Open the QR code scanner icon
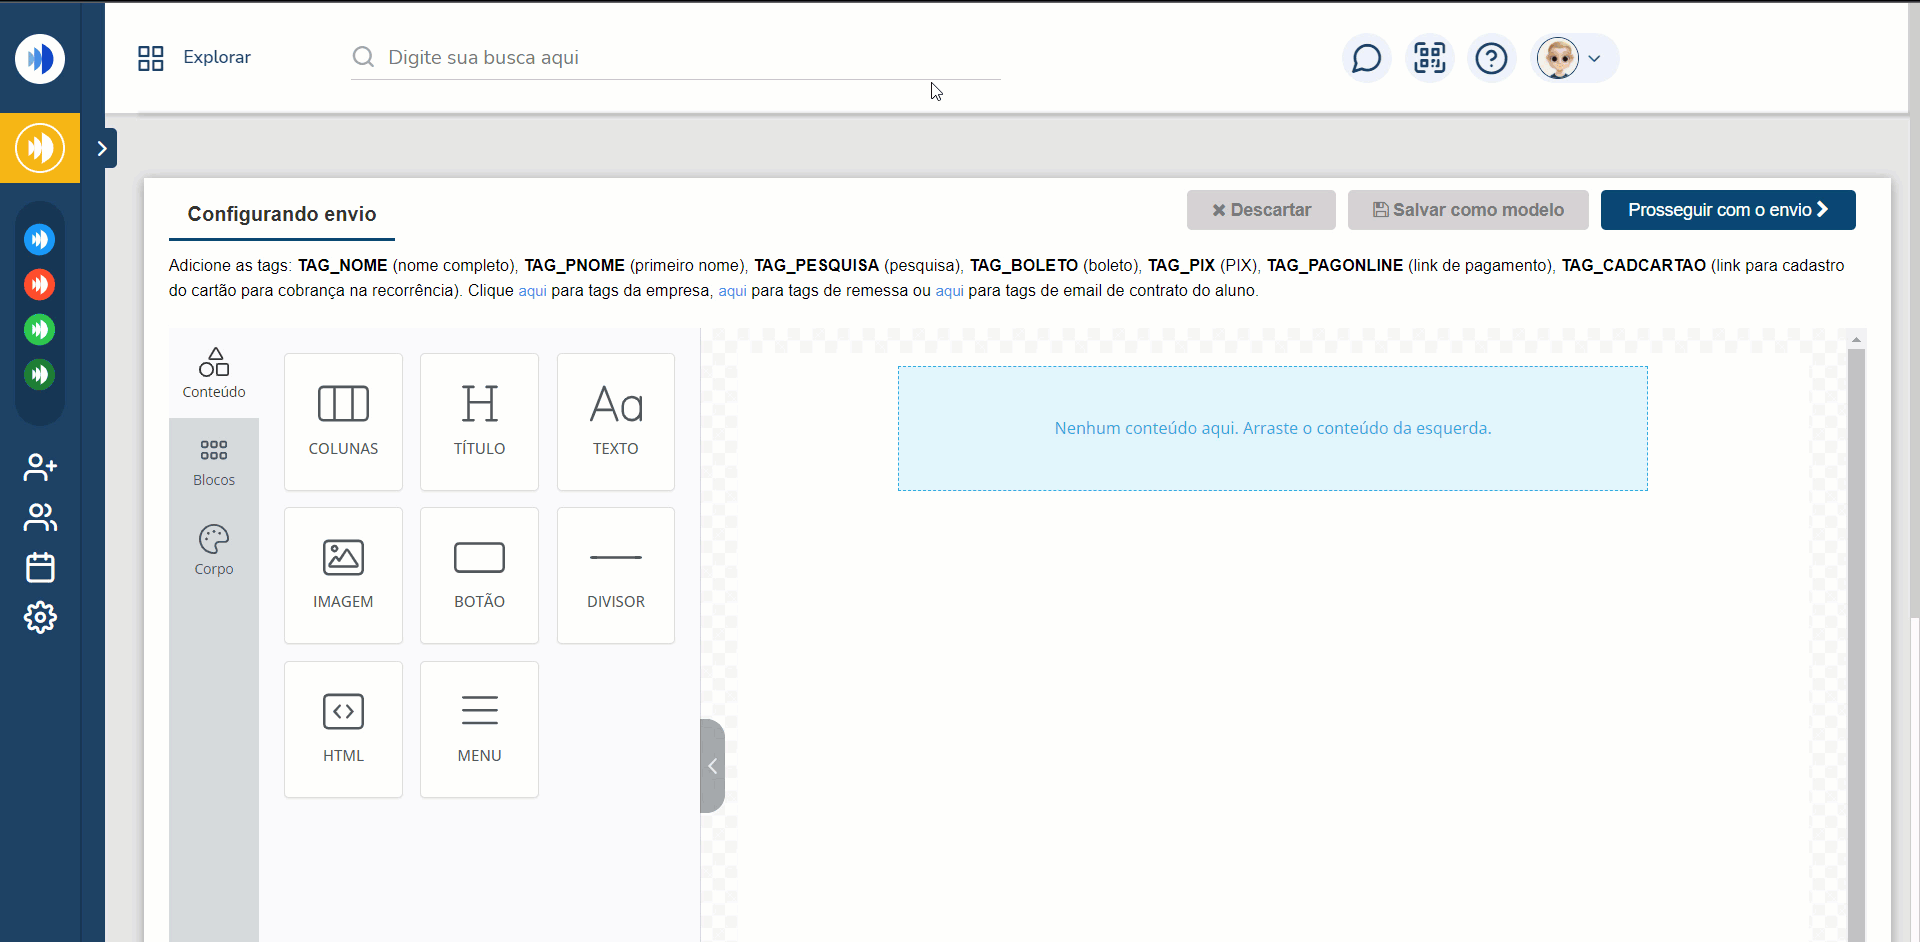The width and height of the screenshot is (1920, 942). tap(1429, 58)
